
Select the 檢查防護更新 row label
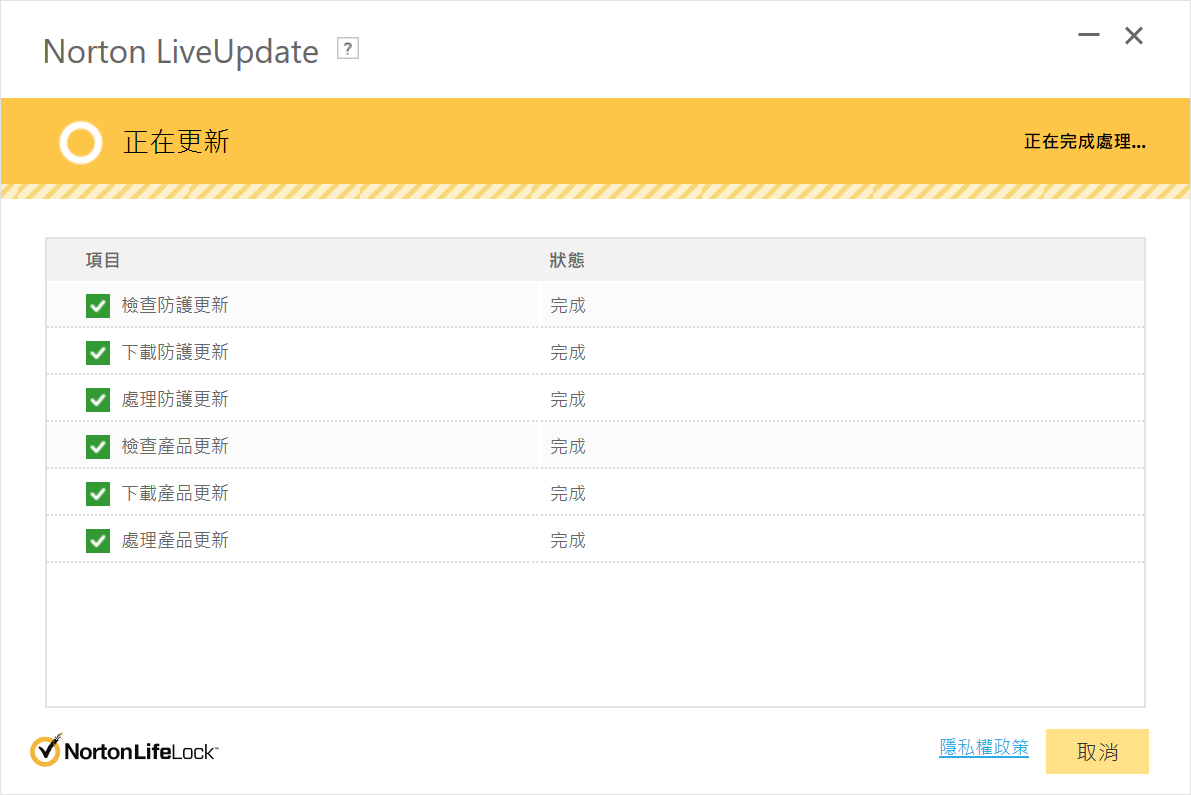(x=175, y=306)
